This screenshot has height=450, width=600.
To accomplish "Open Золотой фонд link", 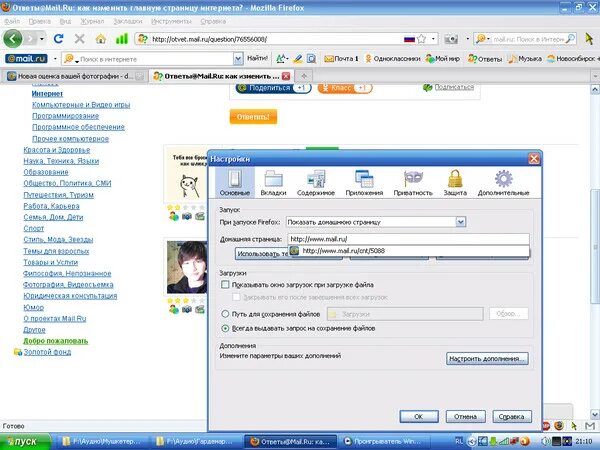I will (x=47, y=352).
